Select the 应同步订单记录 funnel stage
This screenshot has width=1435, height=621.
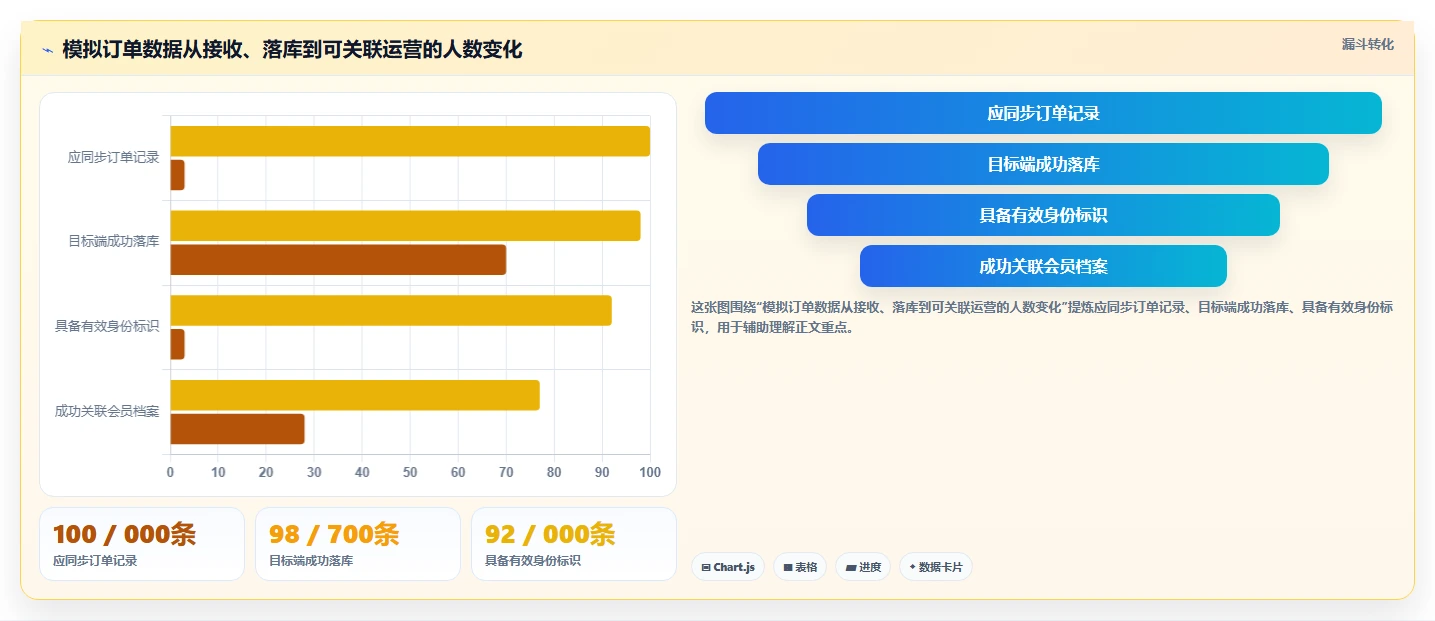1043,113
